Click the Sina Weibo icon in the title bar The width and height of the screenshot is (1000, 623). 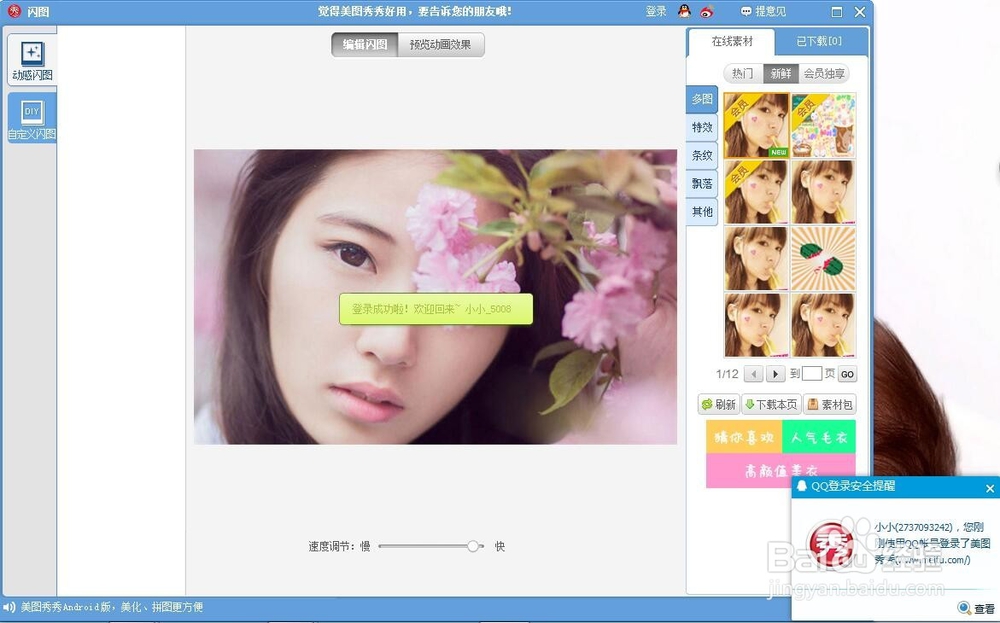tap(706, 11)
